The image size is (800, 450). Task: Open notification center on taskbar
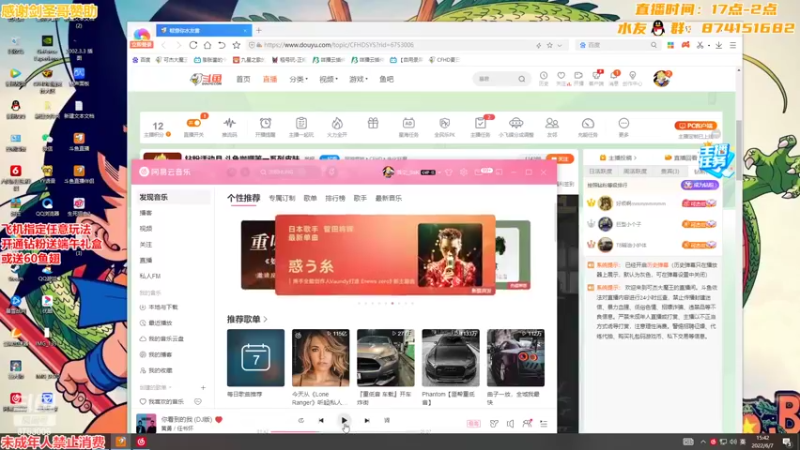tap(786, 442)
